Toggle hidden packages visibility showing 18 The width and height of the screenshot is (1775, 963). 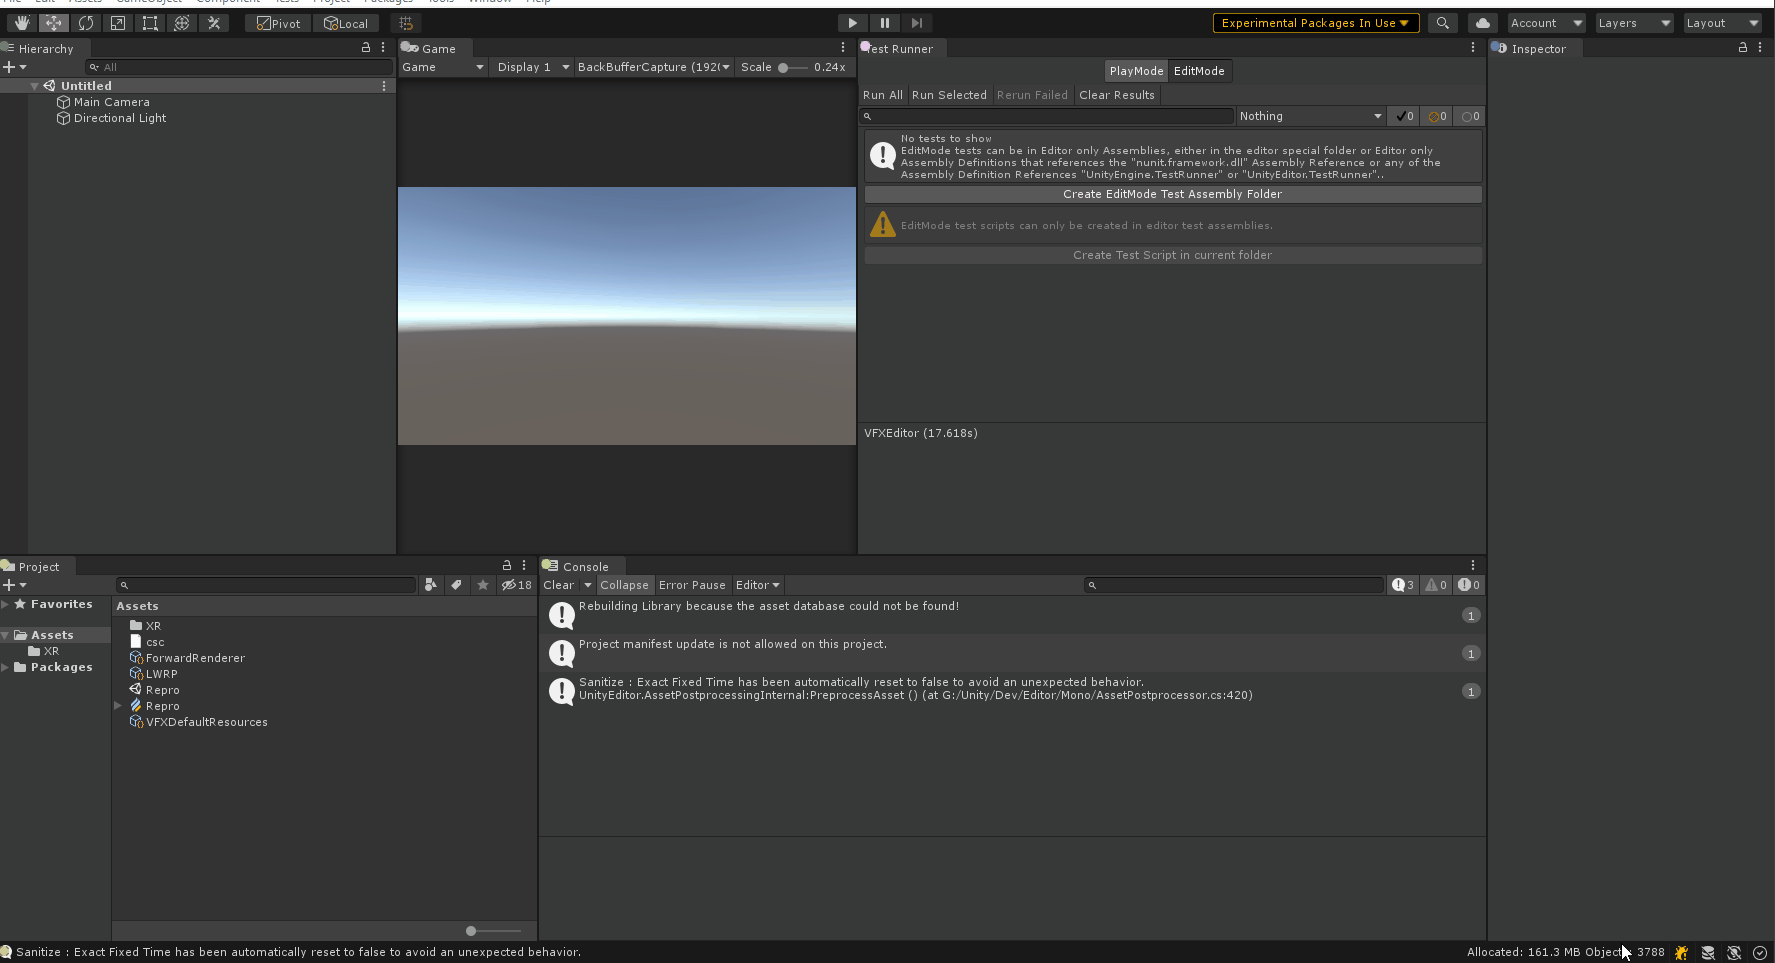point(517,585)
